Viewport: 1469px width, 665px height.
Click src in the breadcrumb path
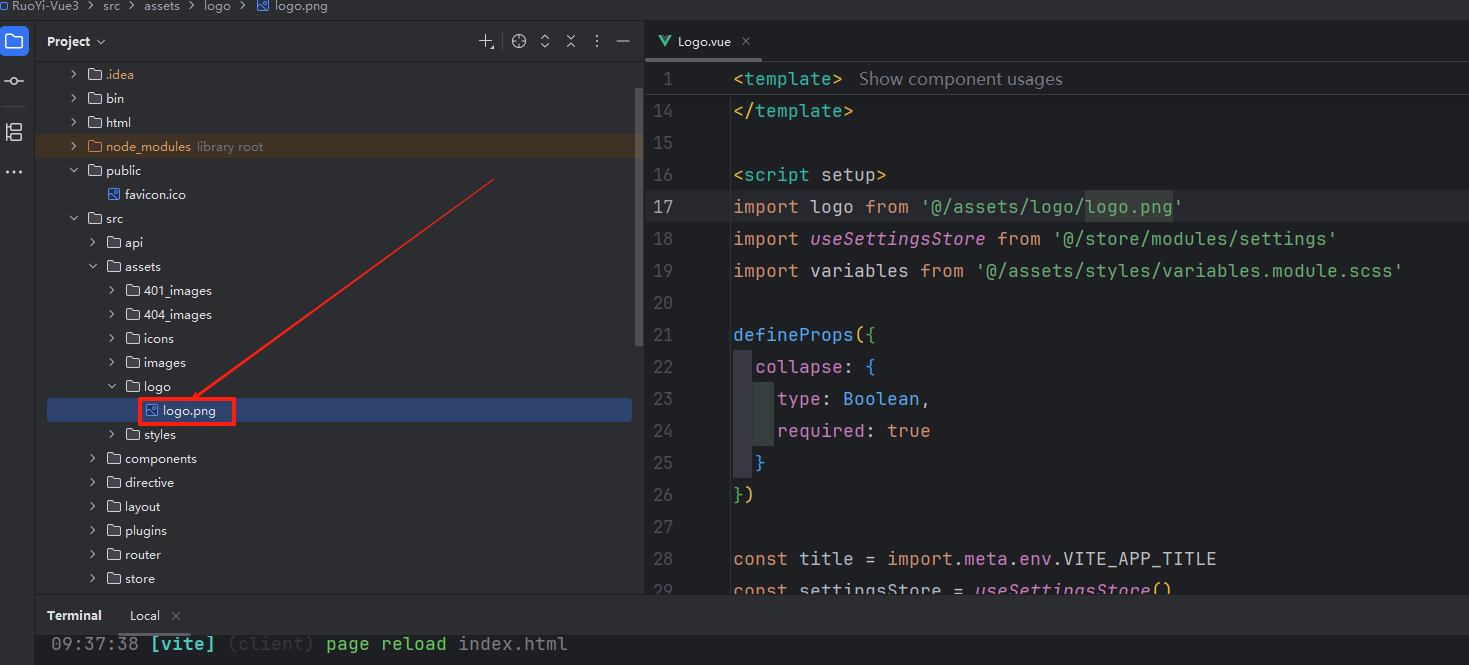point(112,6)
